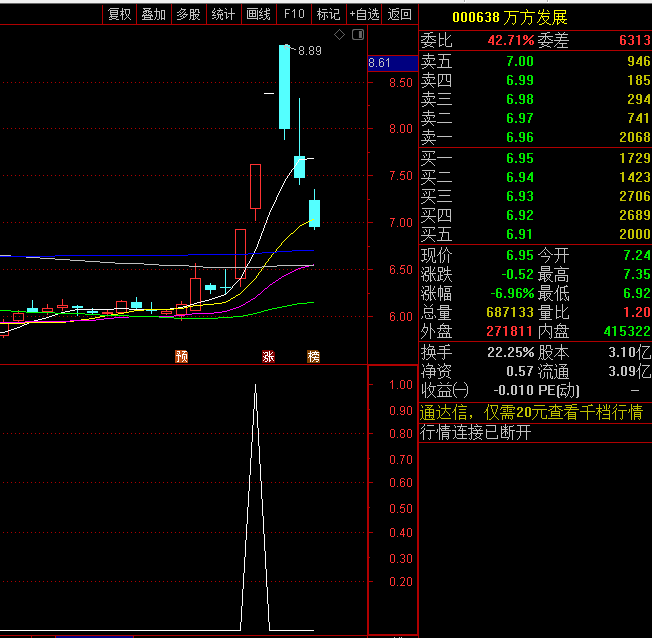Viewport: 652px width, 638px height.
Task: Click the 0.50 indicator axis label
Action: (x=401, y=509)
